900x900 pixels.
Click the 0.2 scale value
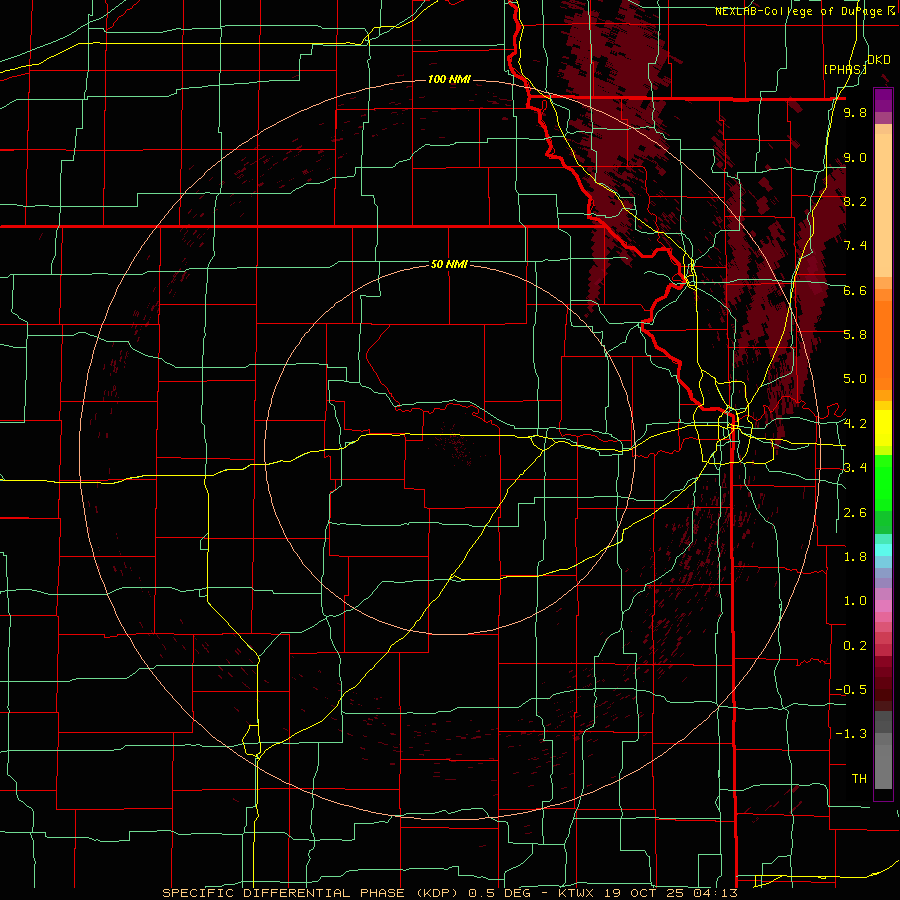coord(855,646)
